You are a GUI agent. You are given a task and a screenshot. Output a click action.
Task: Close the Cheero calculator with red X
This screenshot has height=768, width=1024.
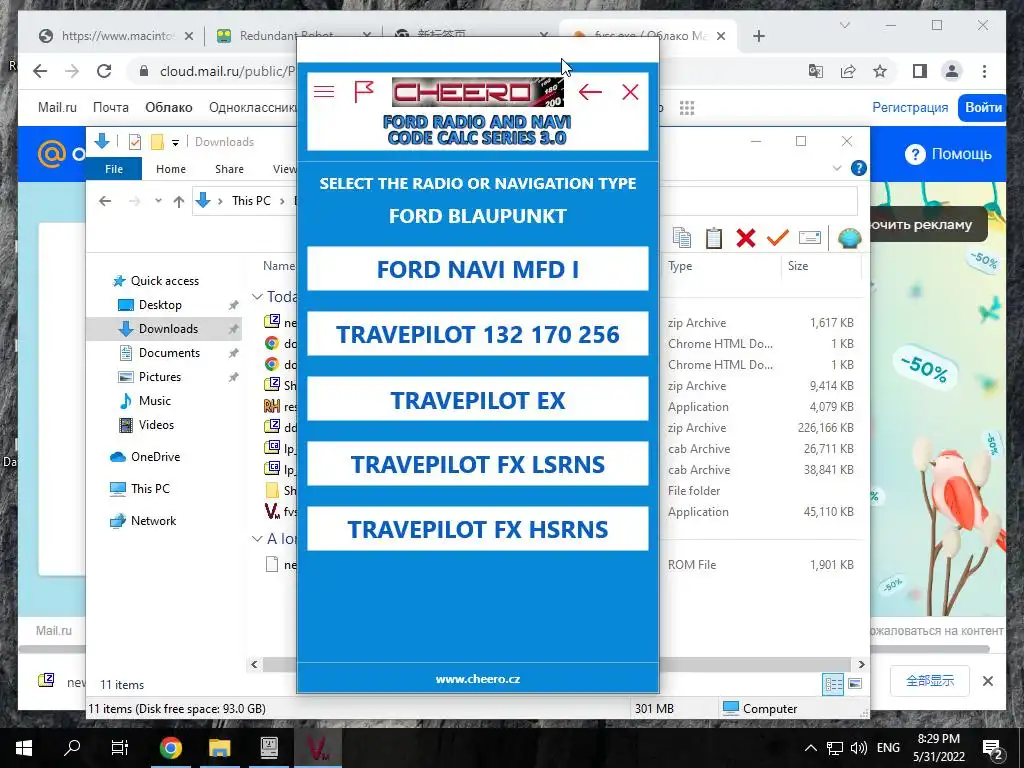pos(630,92)
